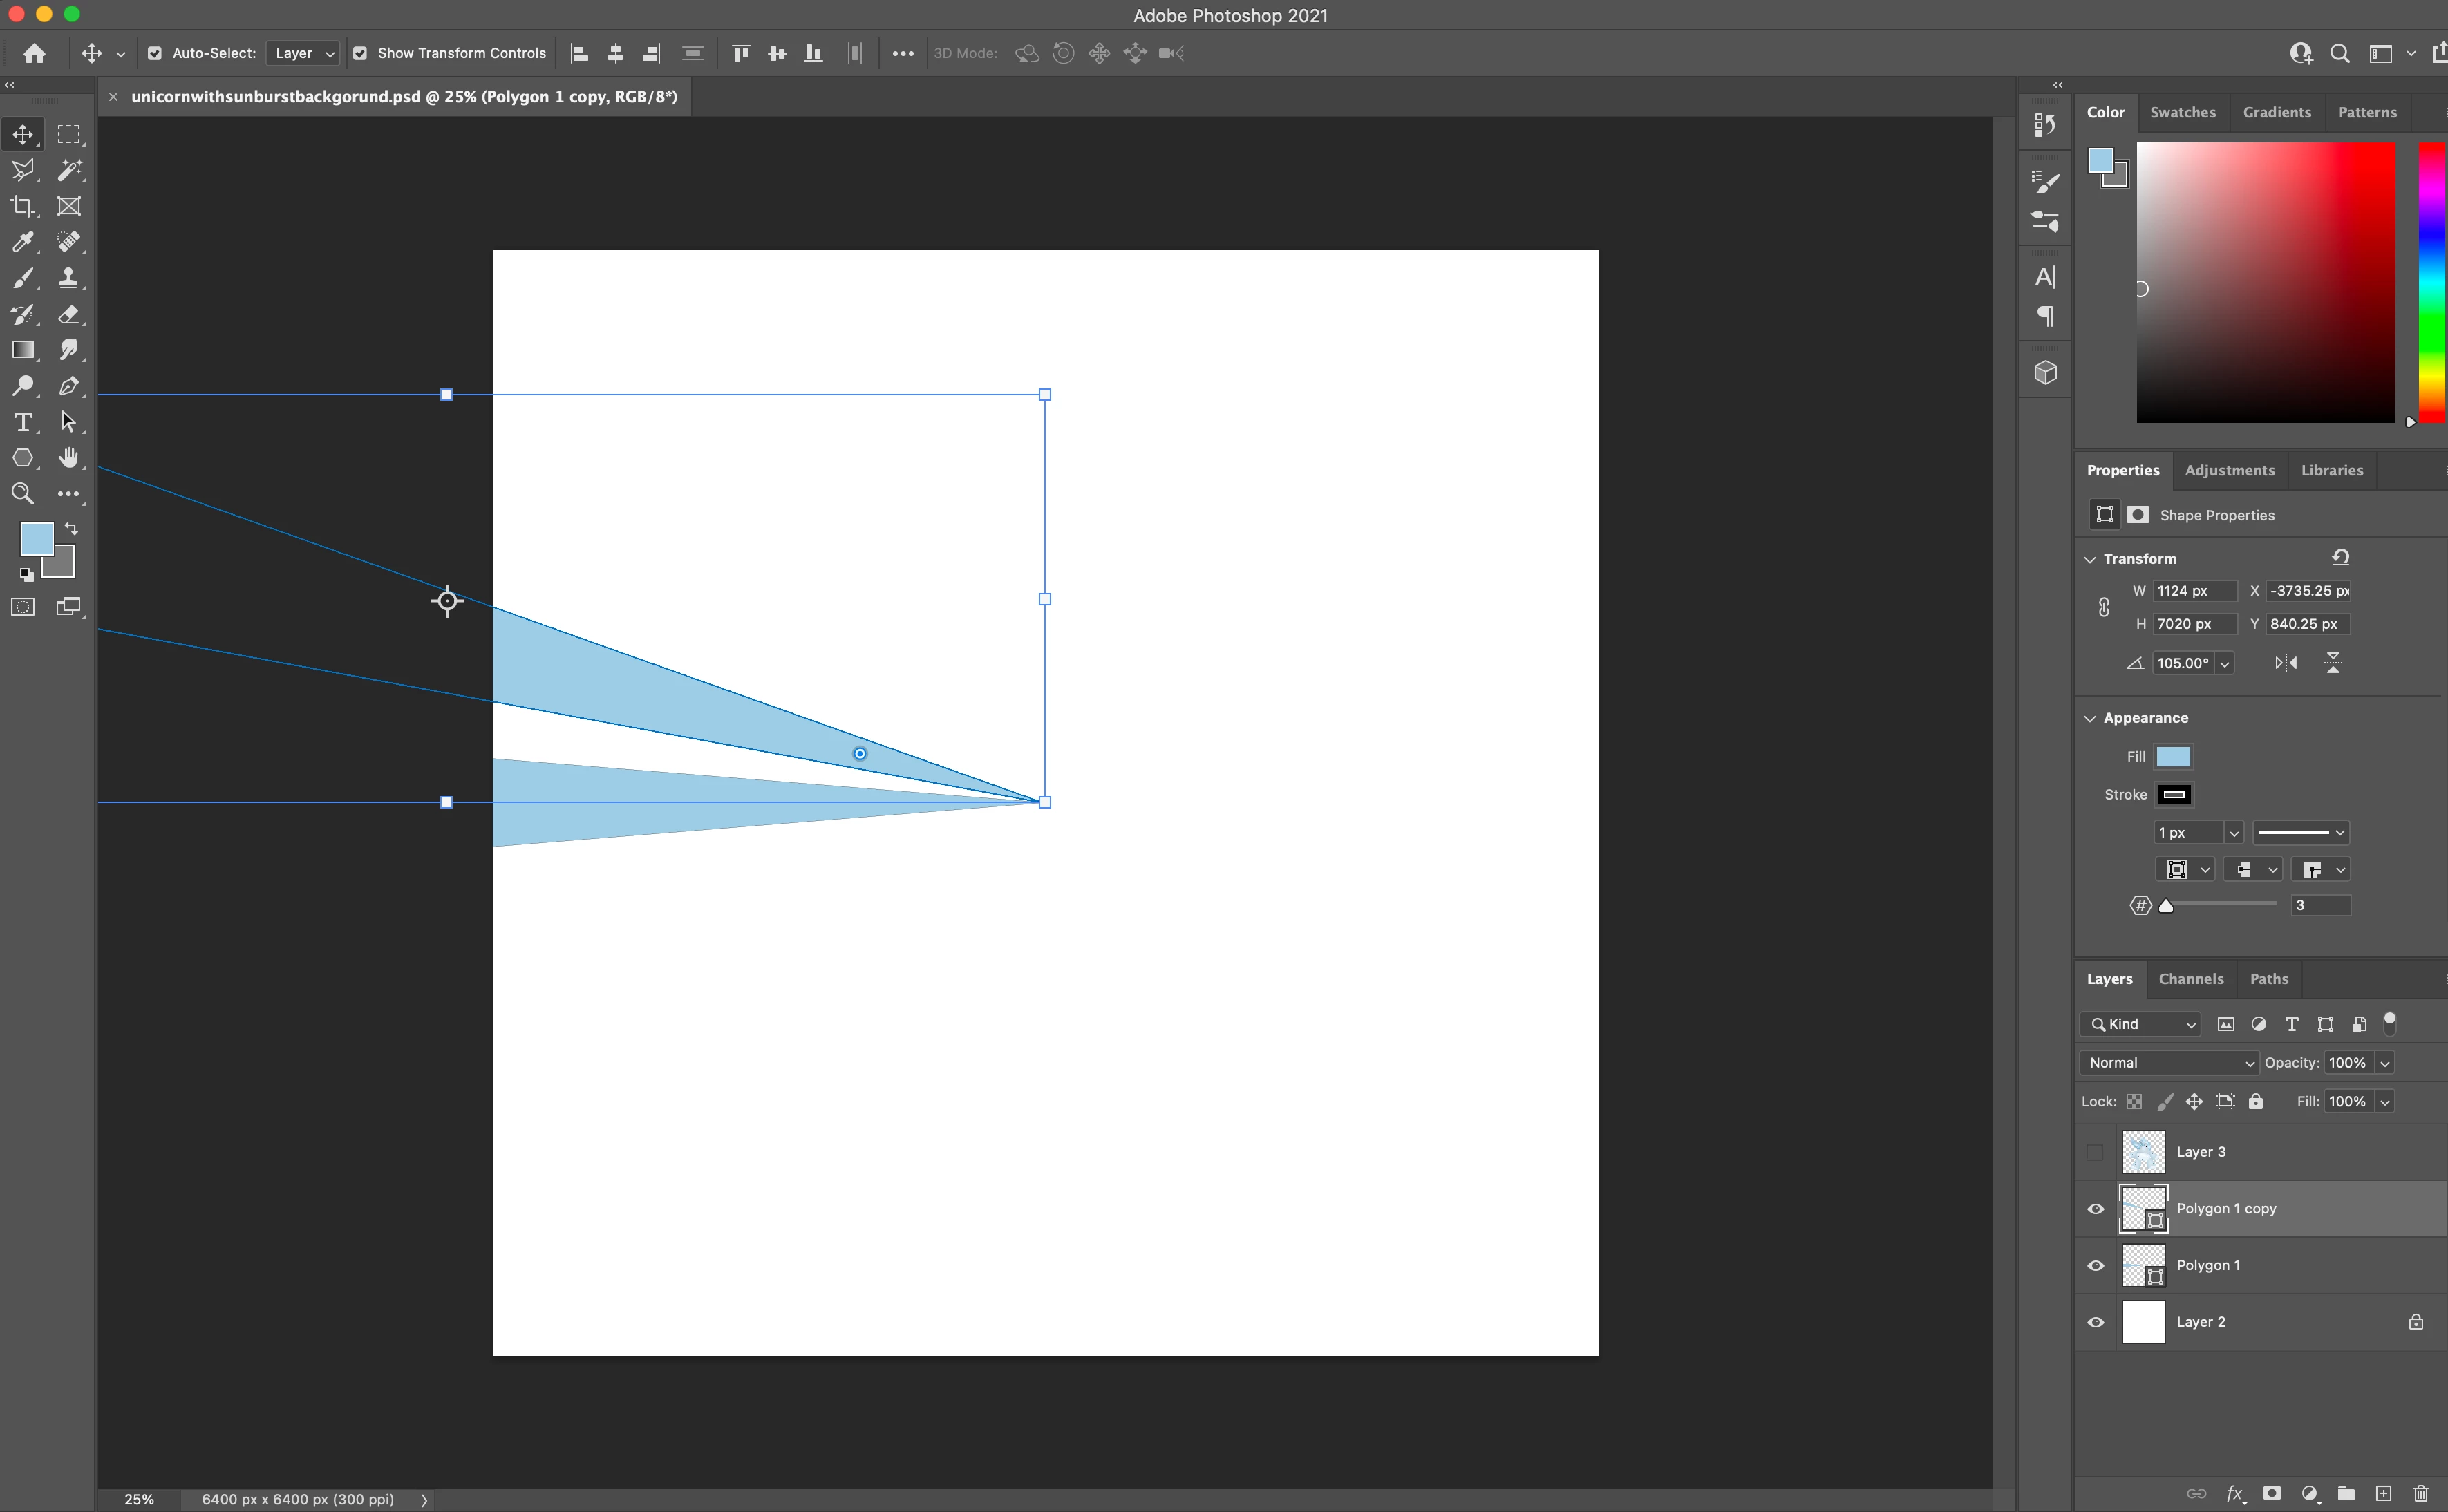This screenshot has width=2448, height=1512.
Task: Switch to the Channels tab
Action: click(x=2190, y=979)
